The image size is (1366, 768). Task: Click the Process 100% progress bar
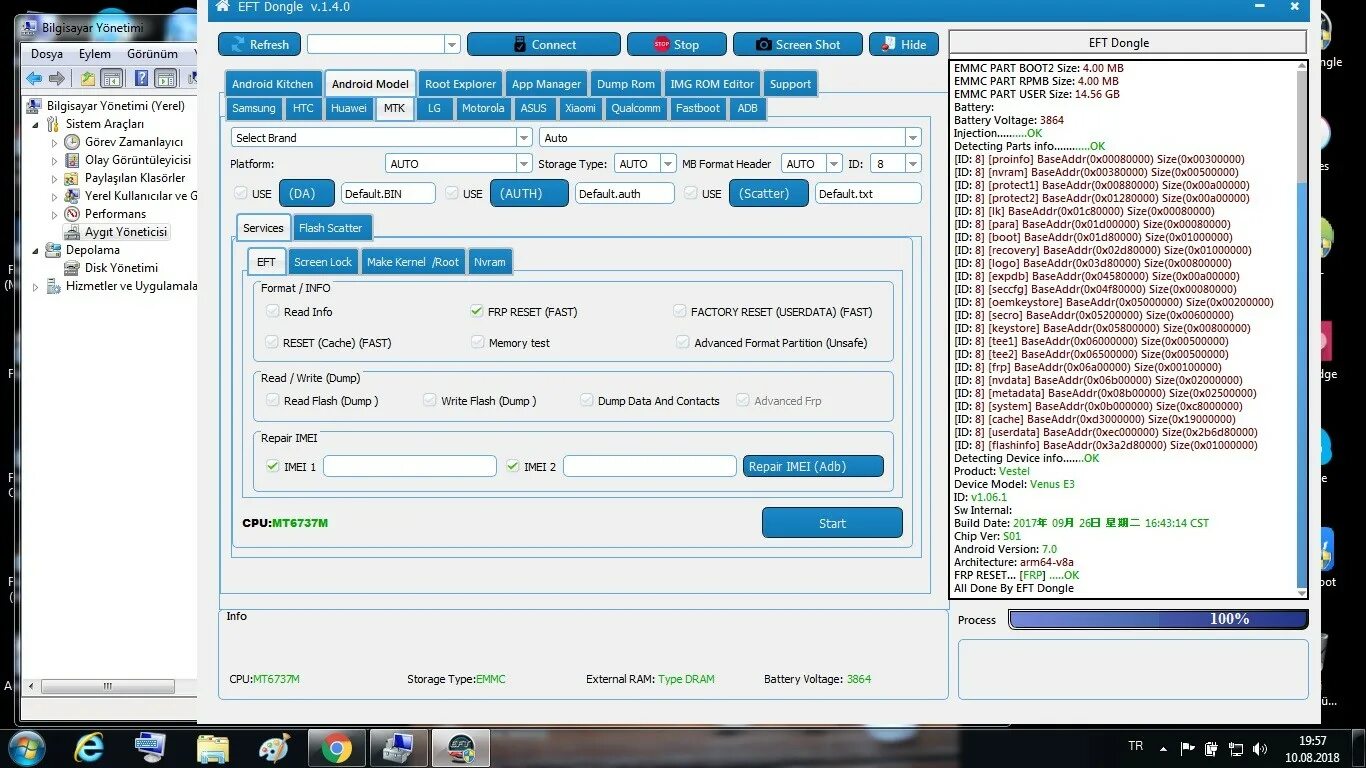click(1158, 619)
